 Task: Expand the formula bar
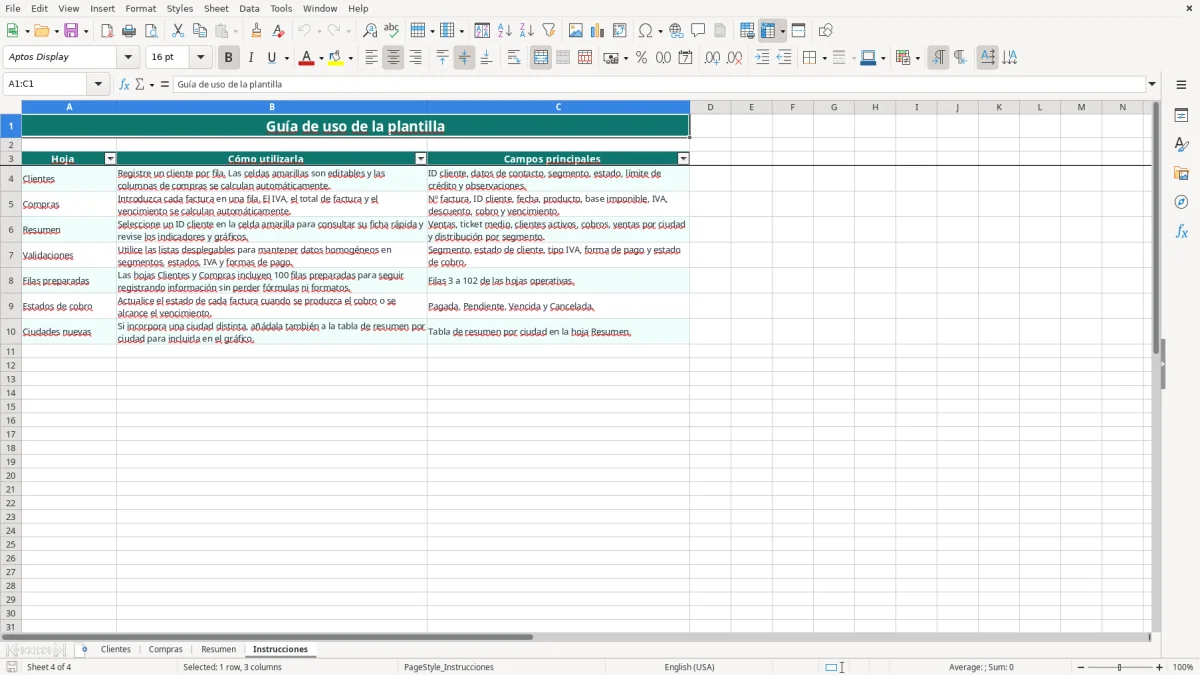[x=1152, y=85]
